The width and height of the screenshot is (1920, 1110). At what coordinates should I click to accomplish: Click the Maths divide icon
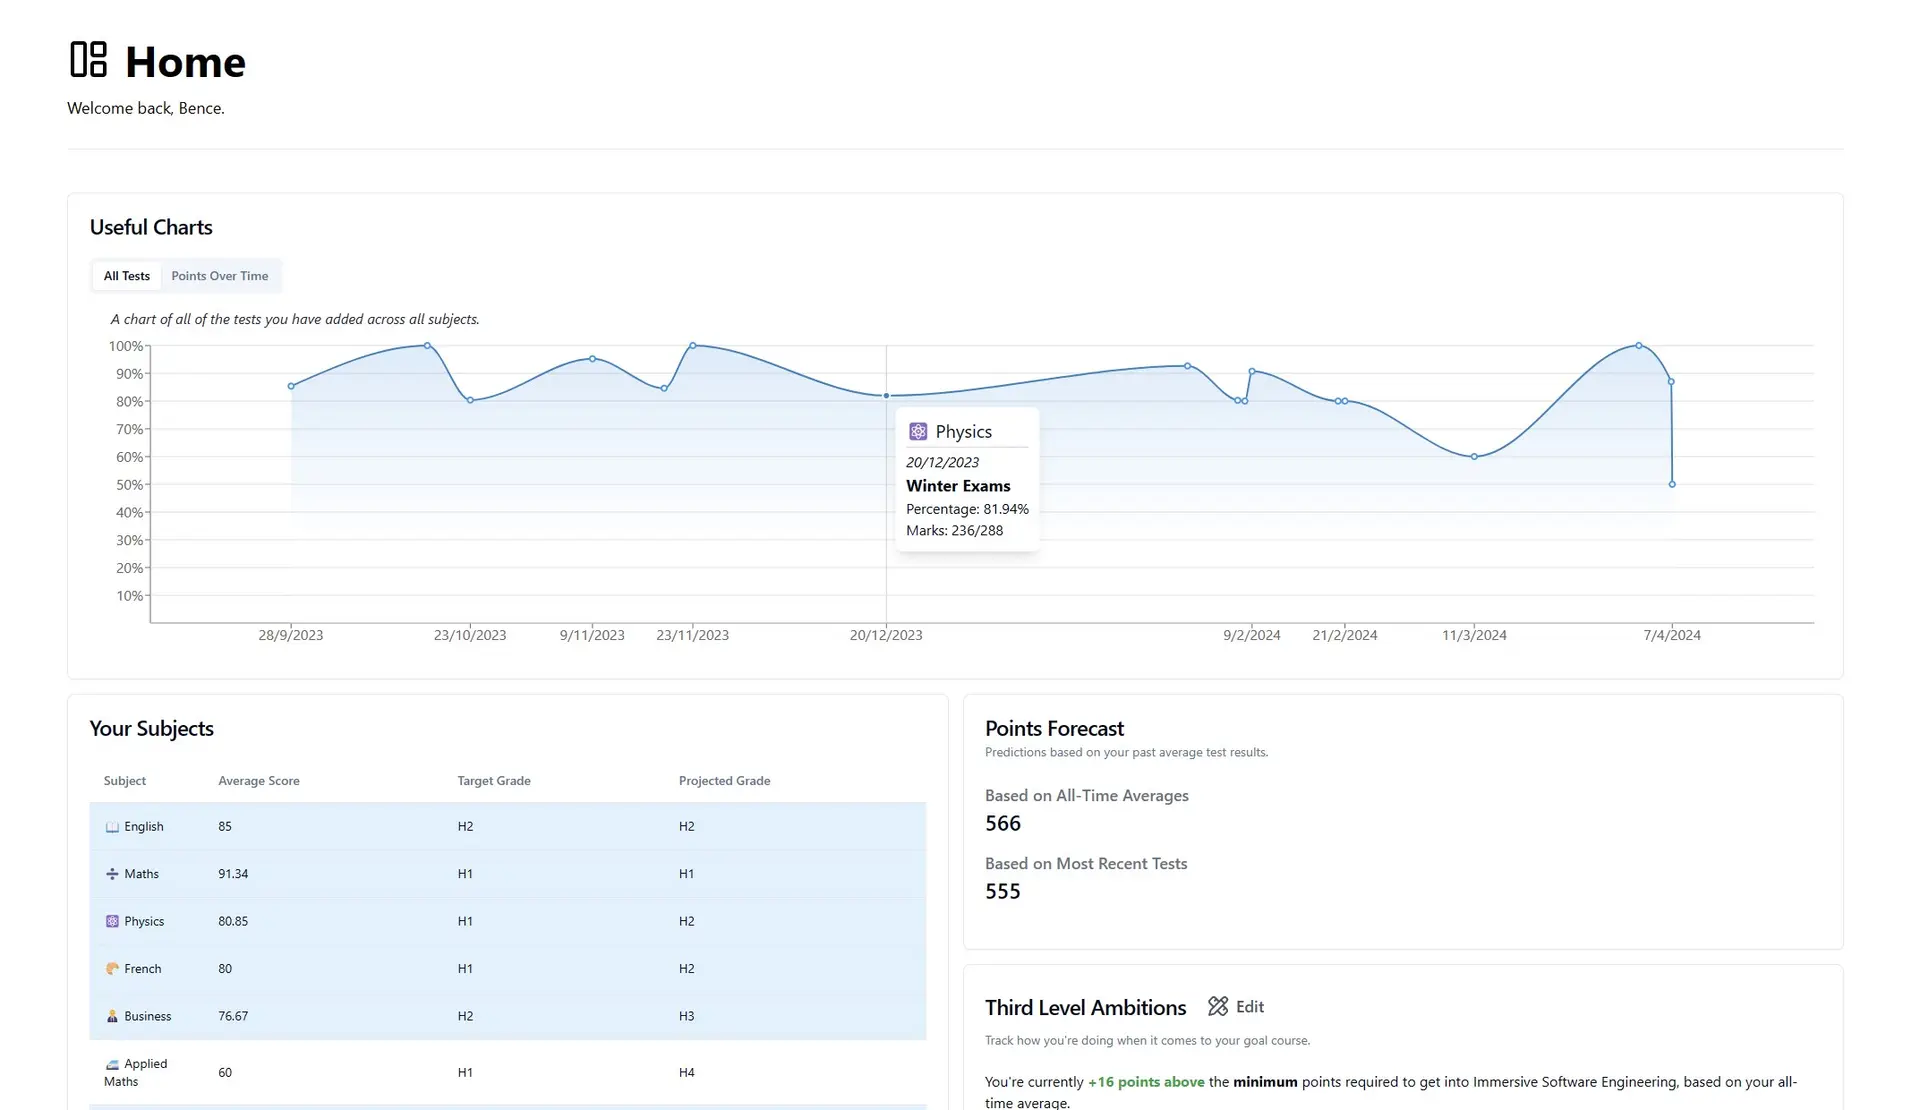(112, 874)
